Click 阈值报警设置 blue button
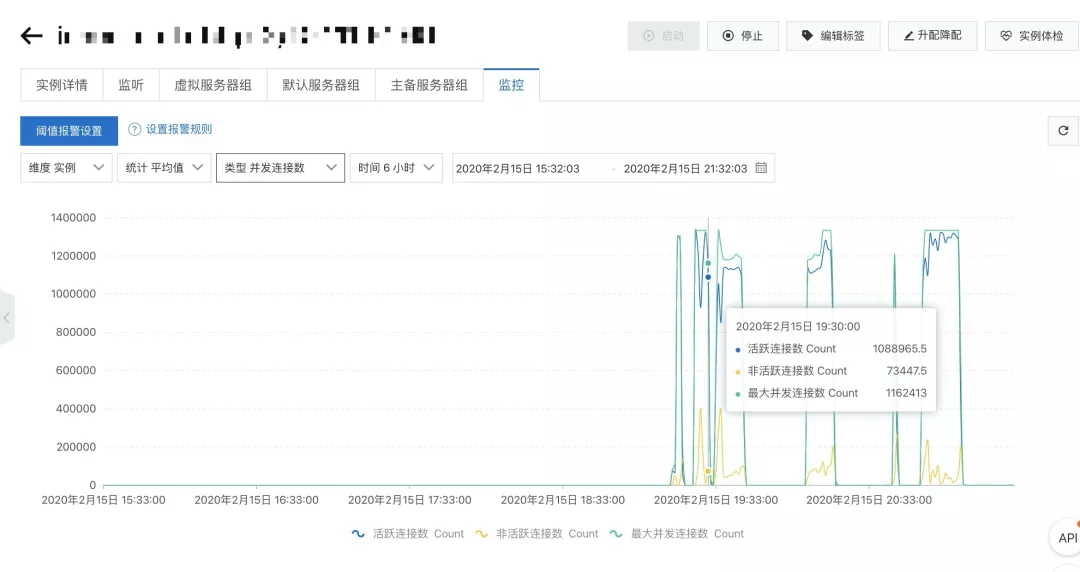Screen dimensions: 1080x572 point(69,130)
